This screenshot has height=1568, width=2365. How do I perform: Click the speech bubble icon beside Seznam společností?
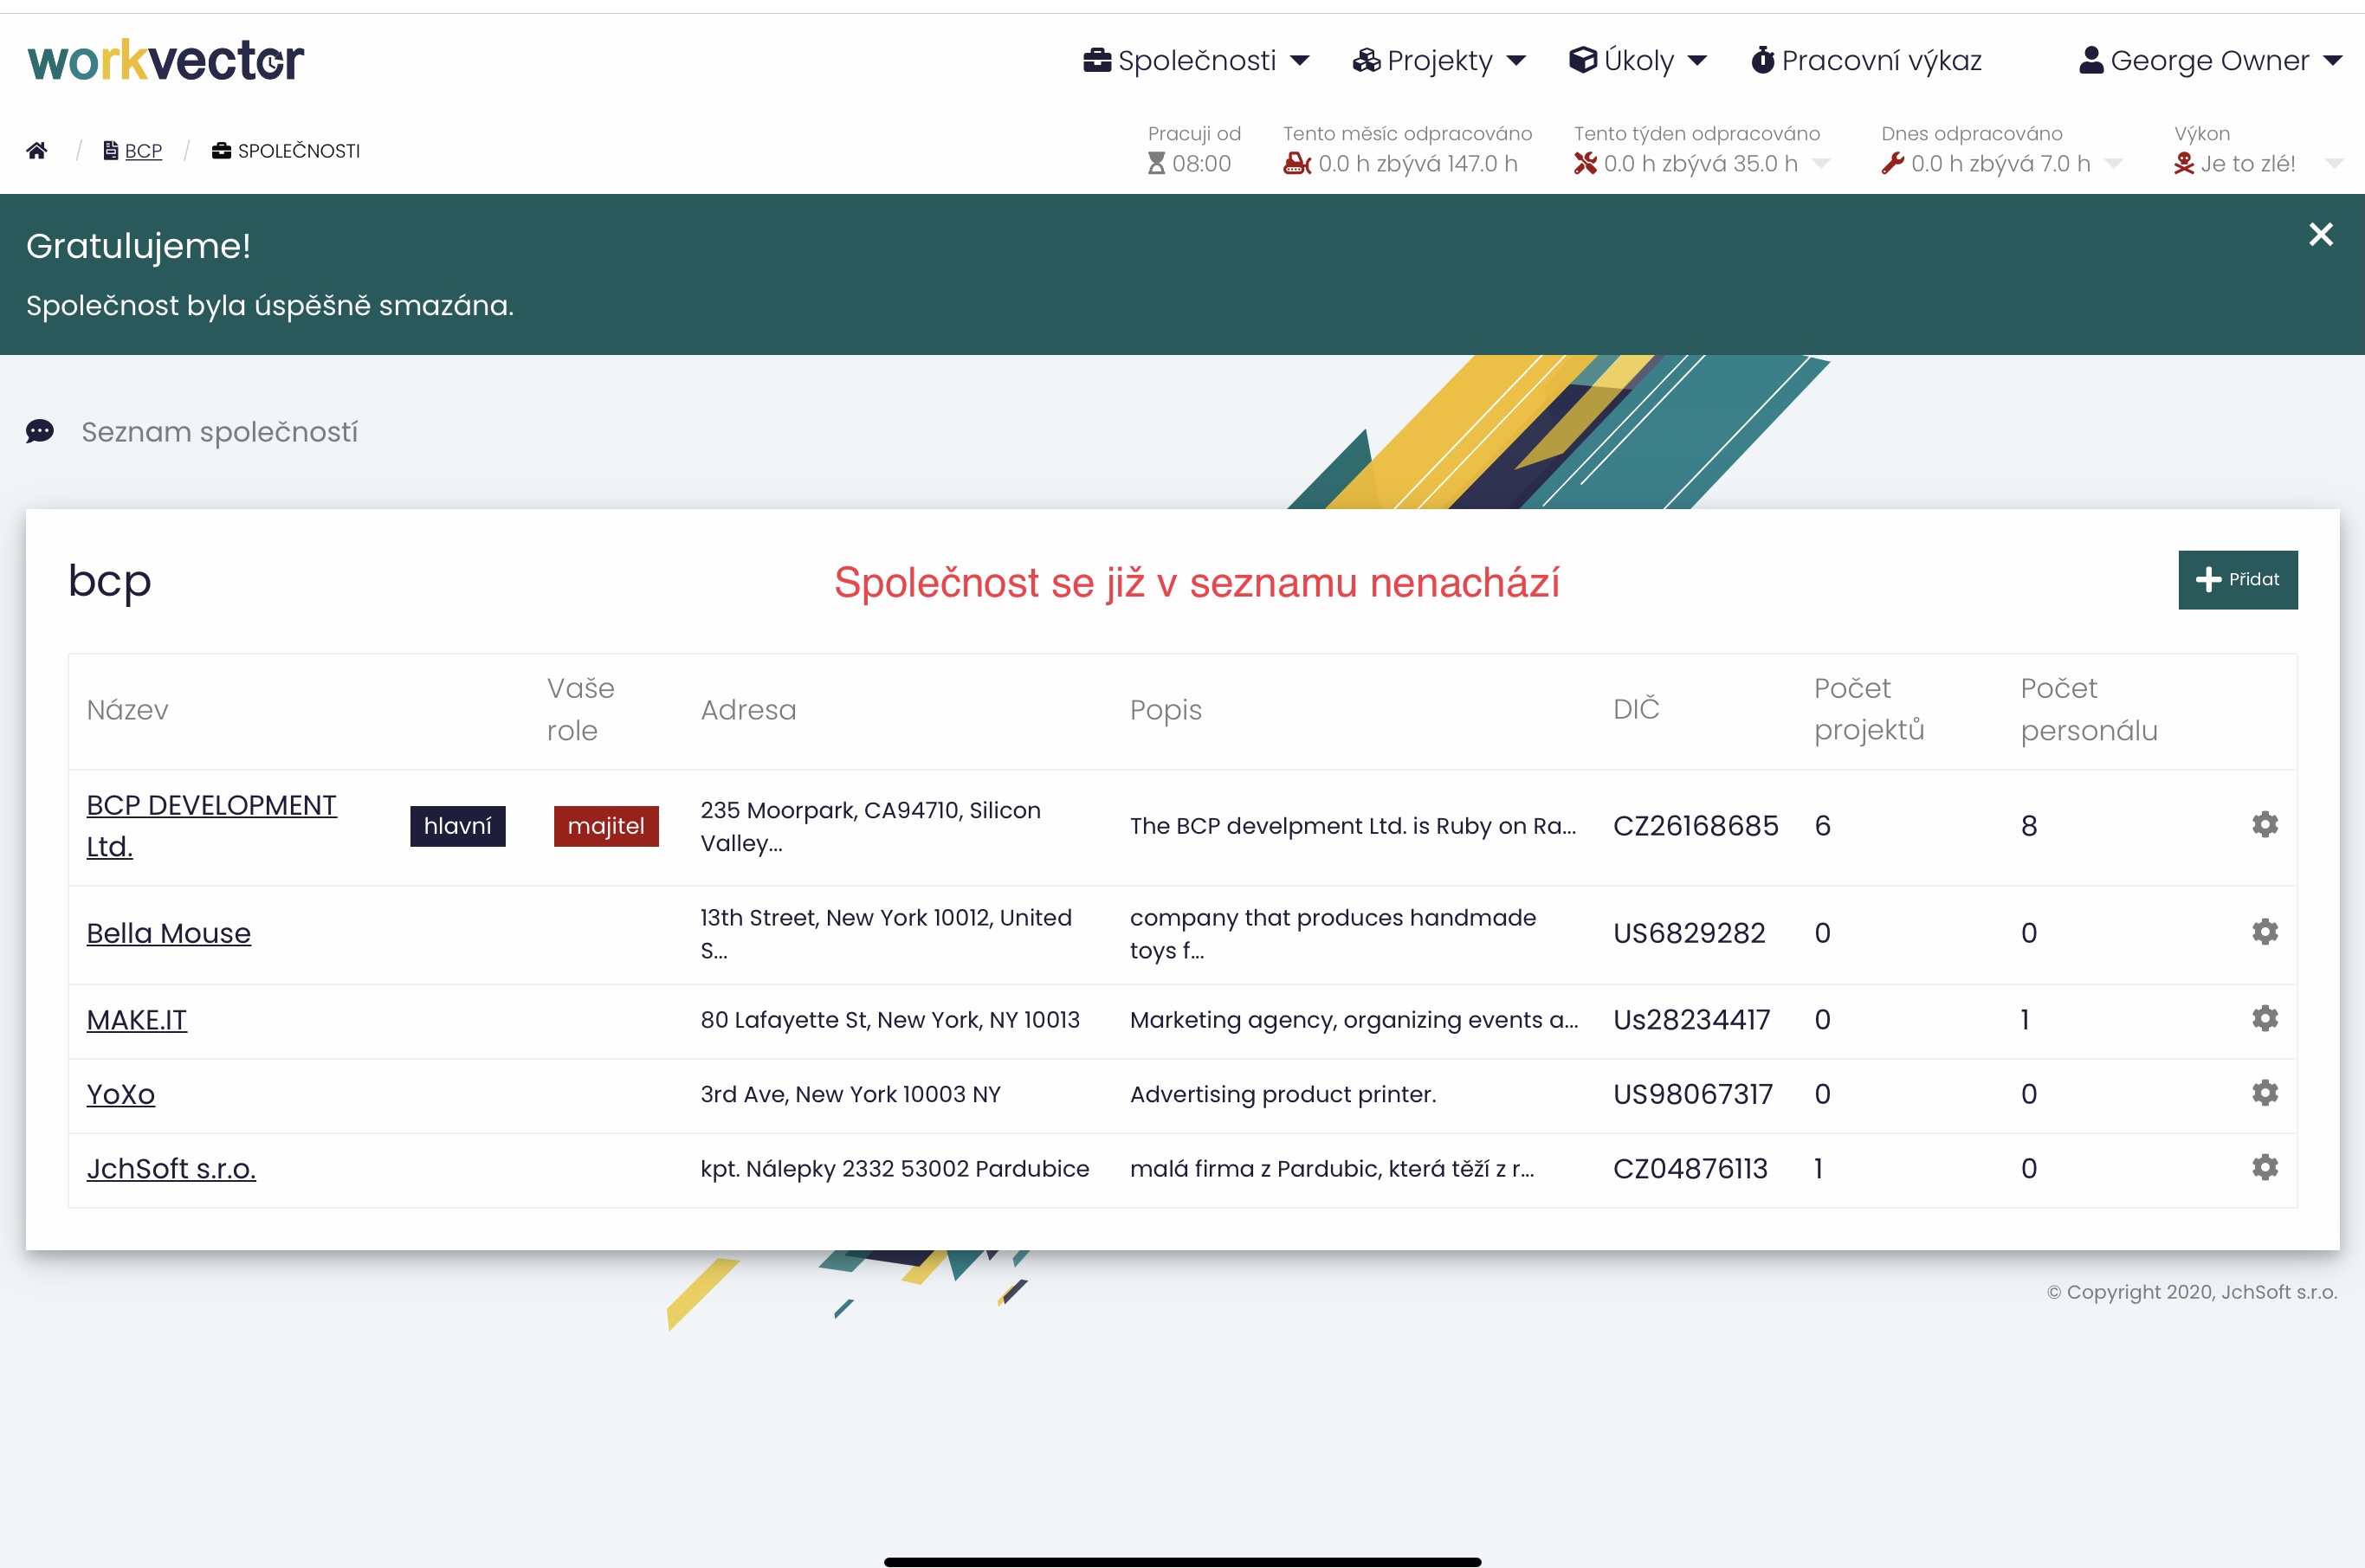[40, 431]
